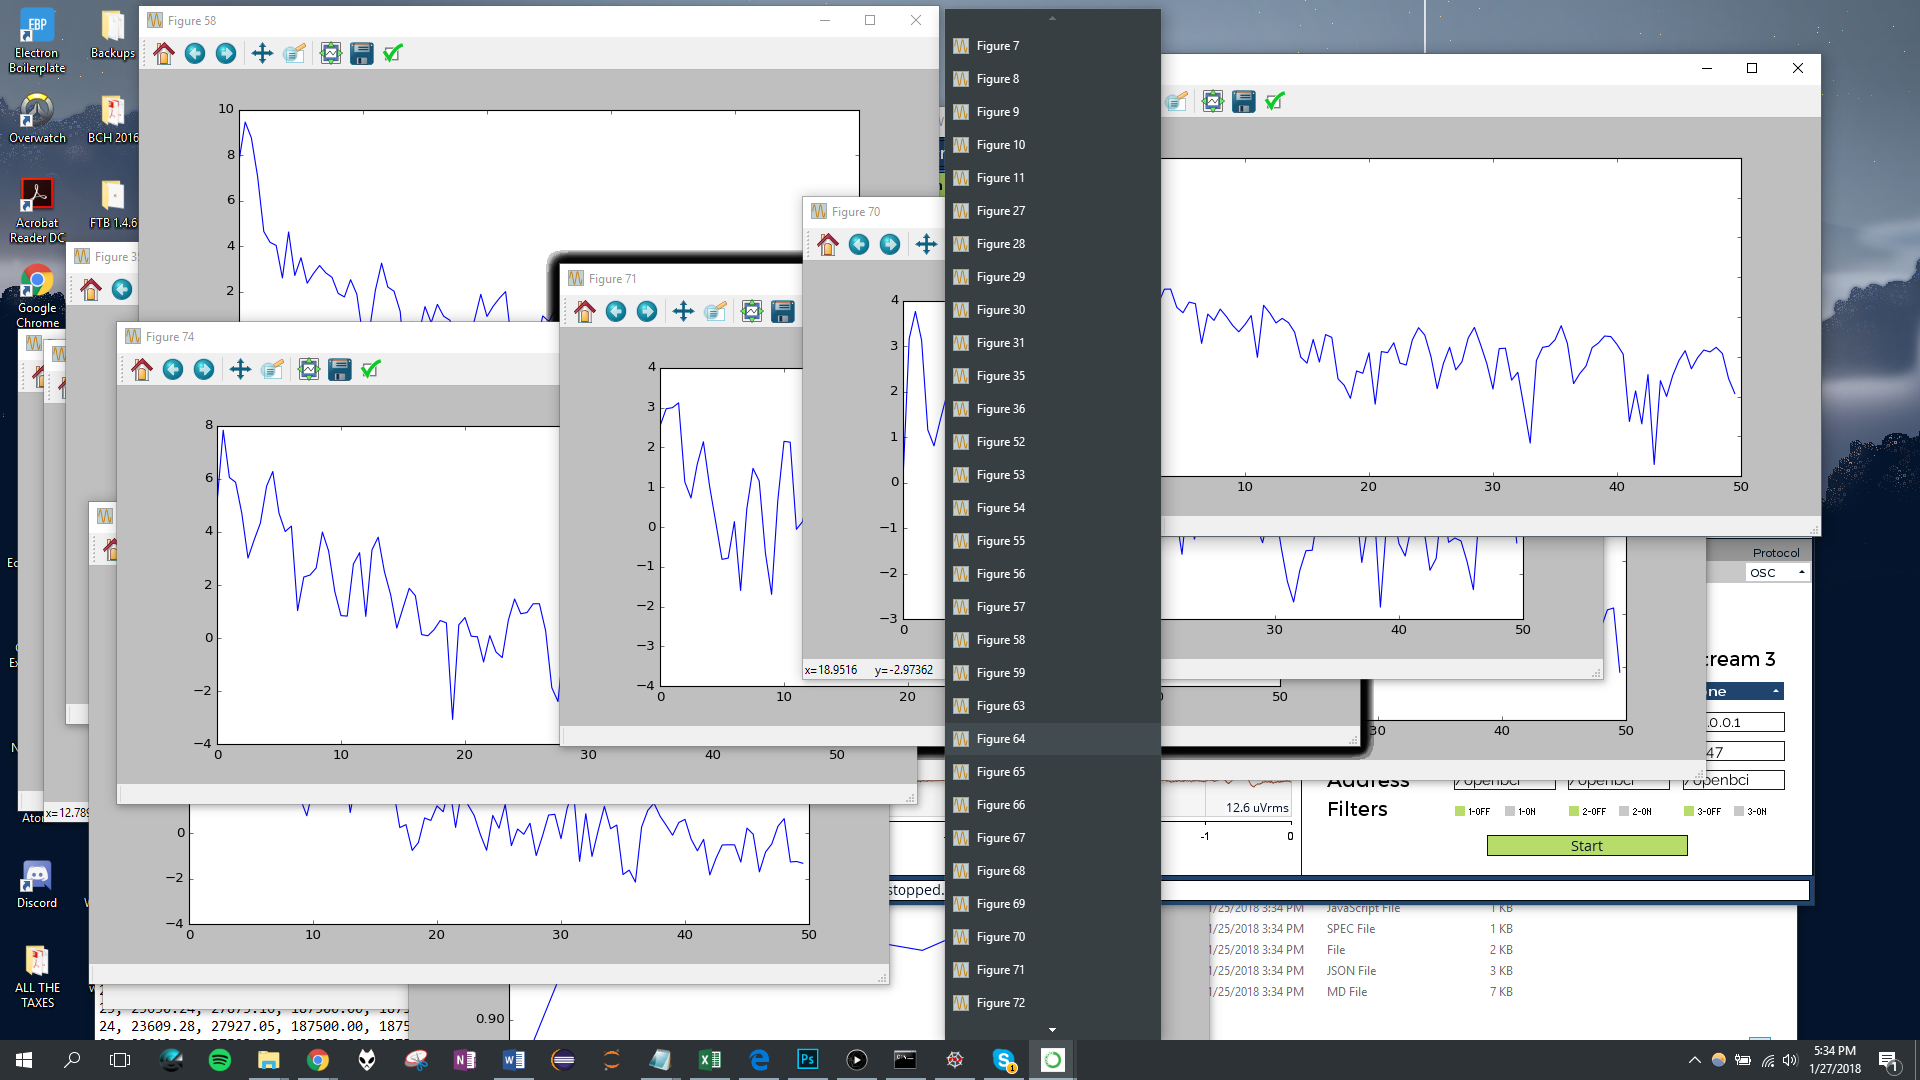Open the JSON File entry
Screen dimensions: 1920x1080
pos(1351,971)
